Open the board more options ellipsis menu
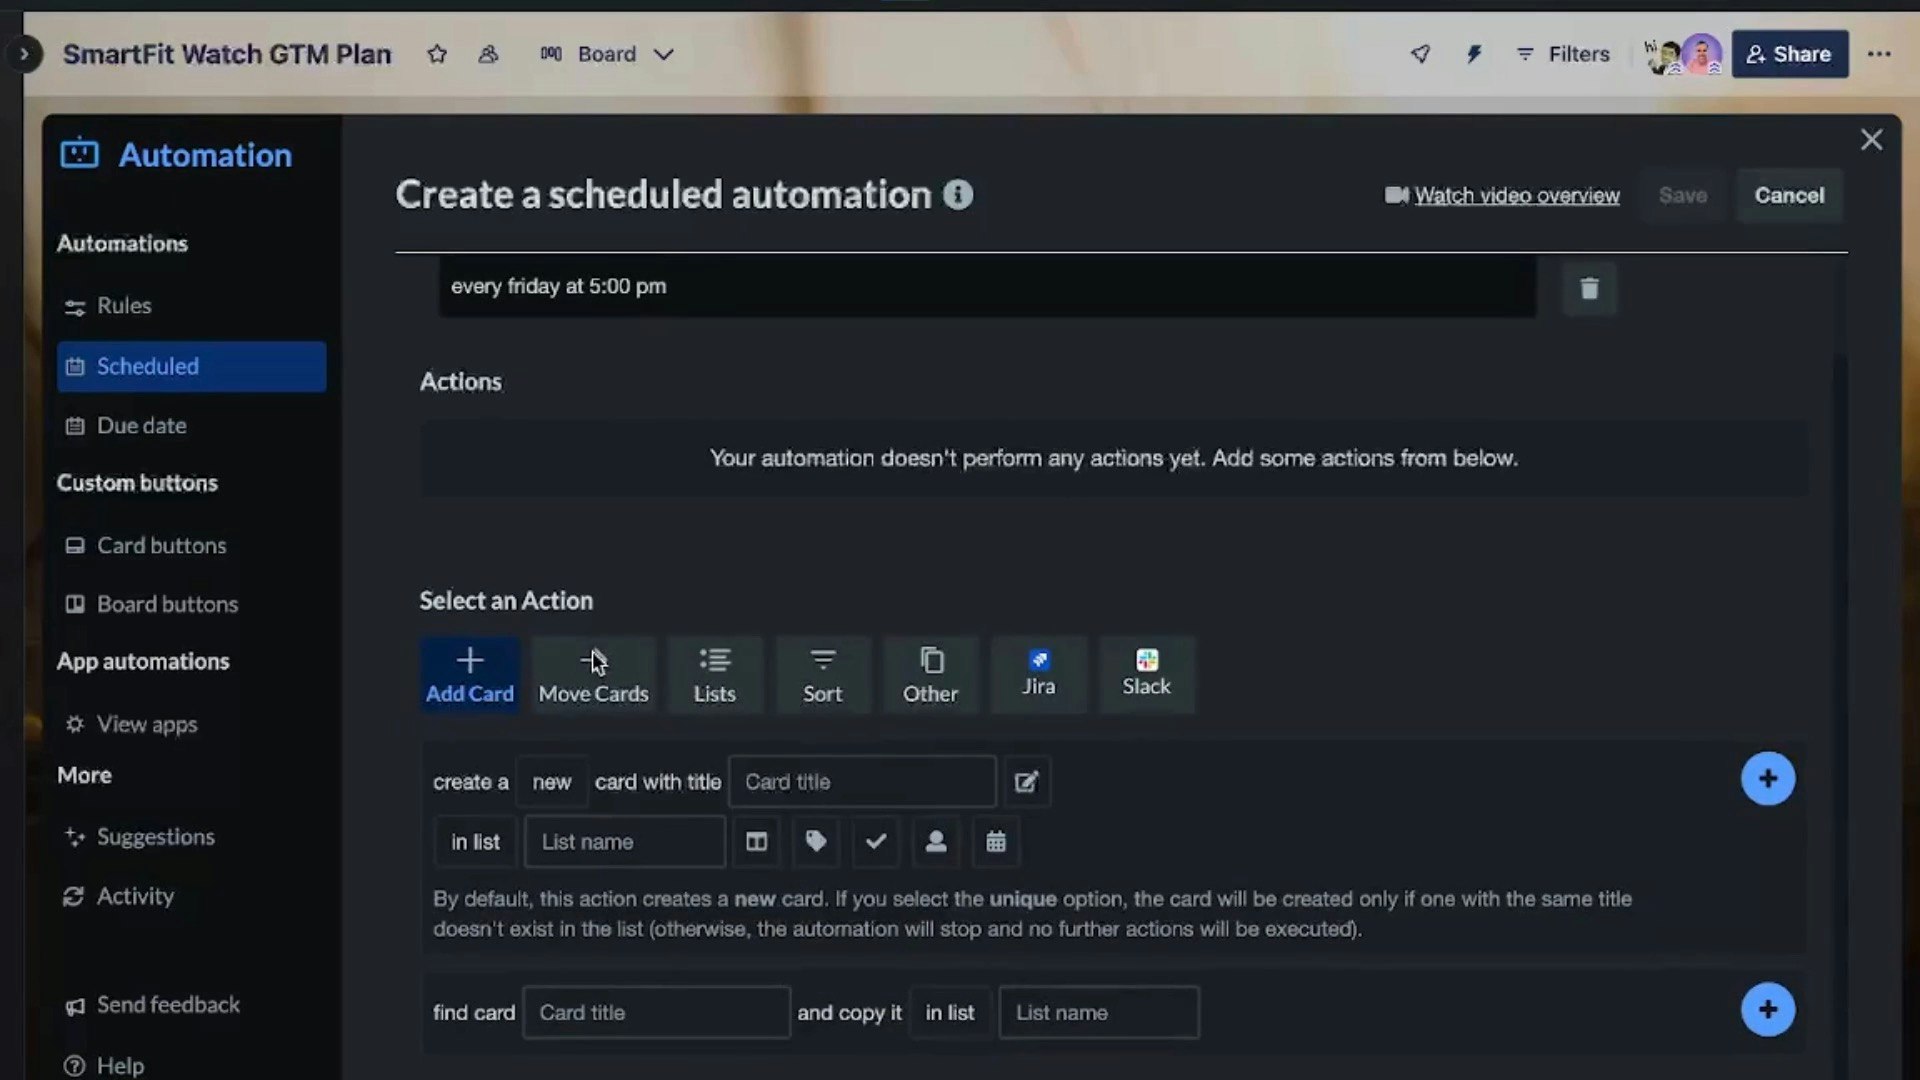Image resolution: width=1920 pixels, height=1080 pixels. click(x=1879, y=54)
